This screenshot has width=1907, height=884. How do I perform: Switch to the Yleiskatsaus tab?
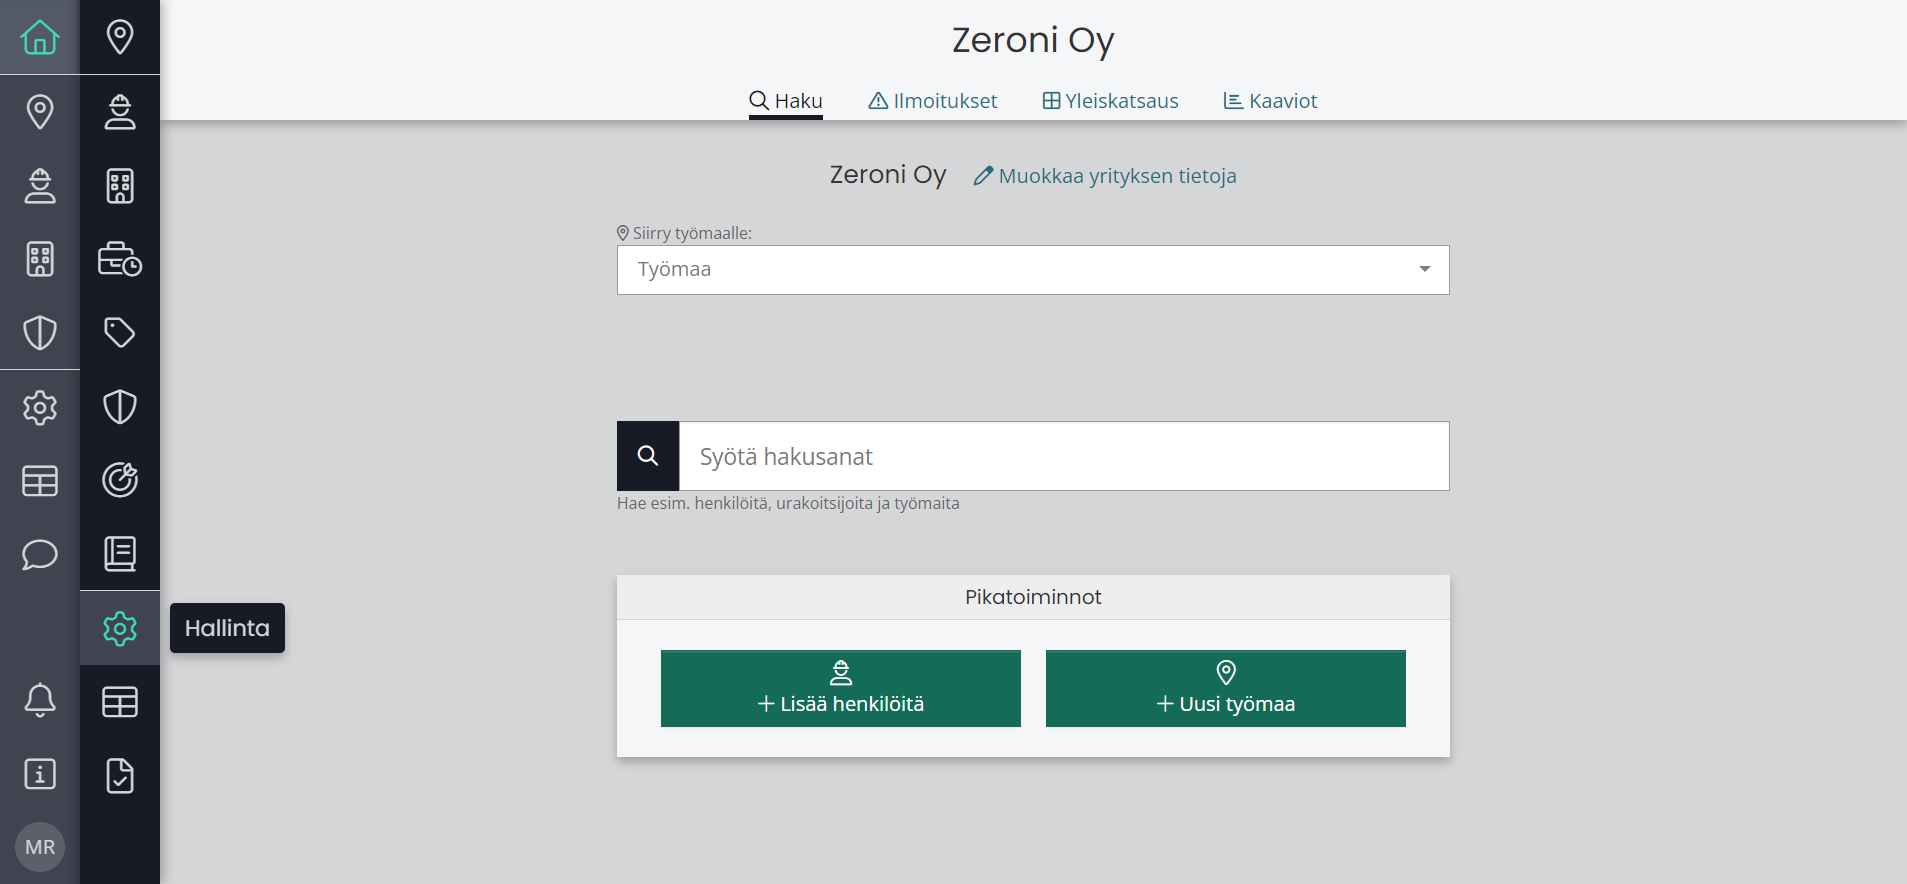1110,101
